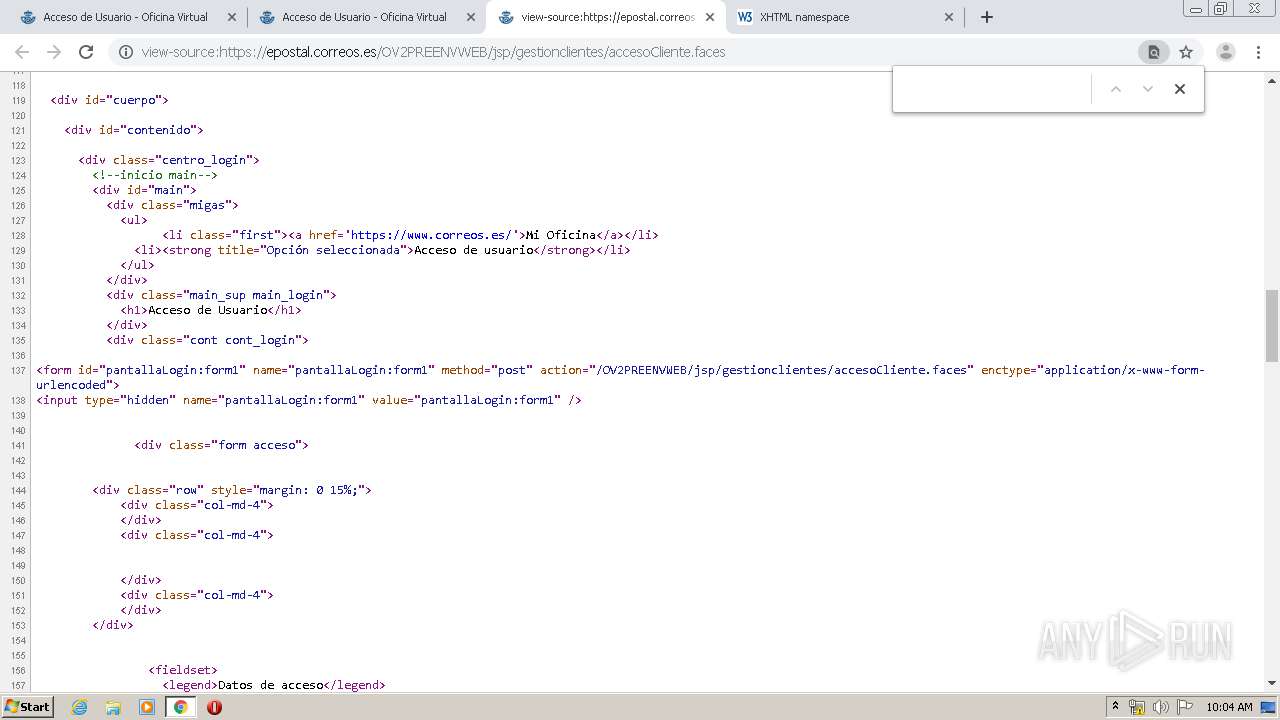Click the comment <!--inicio main-->
This screenshot has width=1280, height=720.
tap(155, 175)
